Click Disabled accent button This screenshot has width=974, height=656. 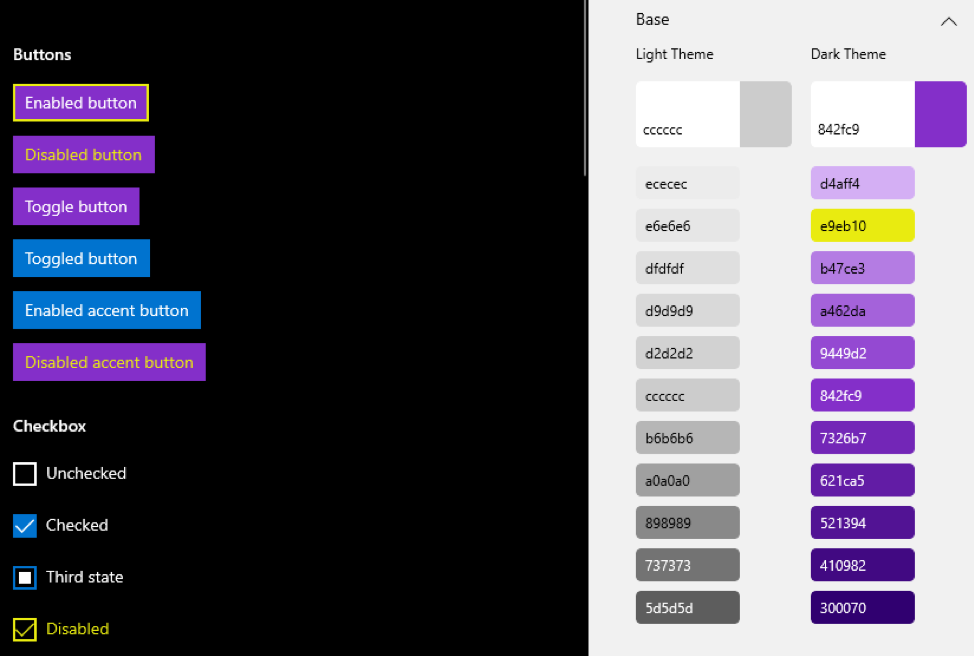109,362
